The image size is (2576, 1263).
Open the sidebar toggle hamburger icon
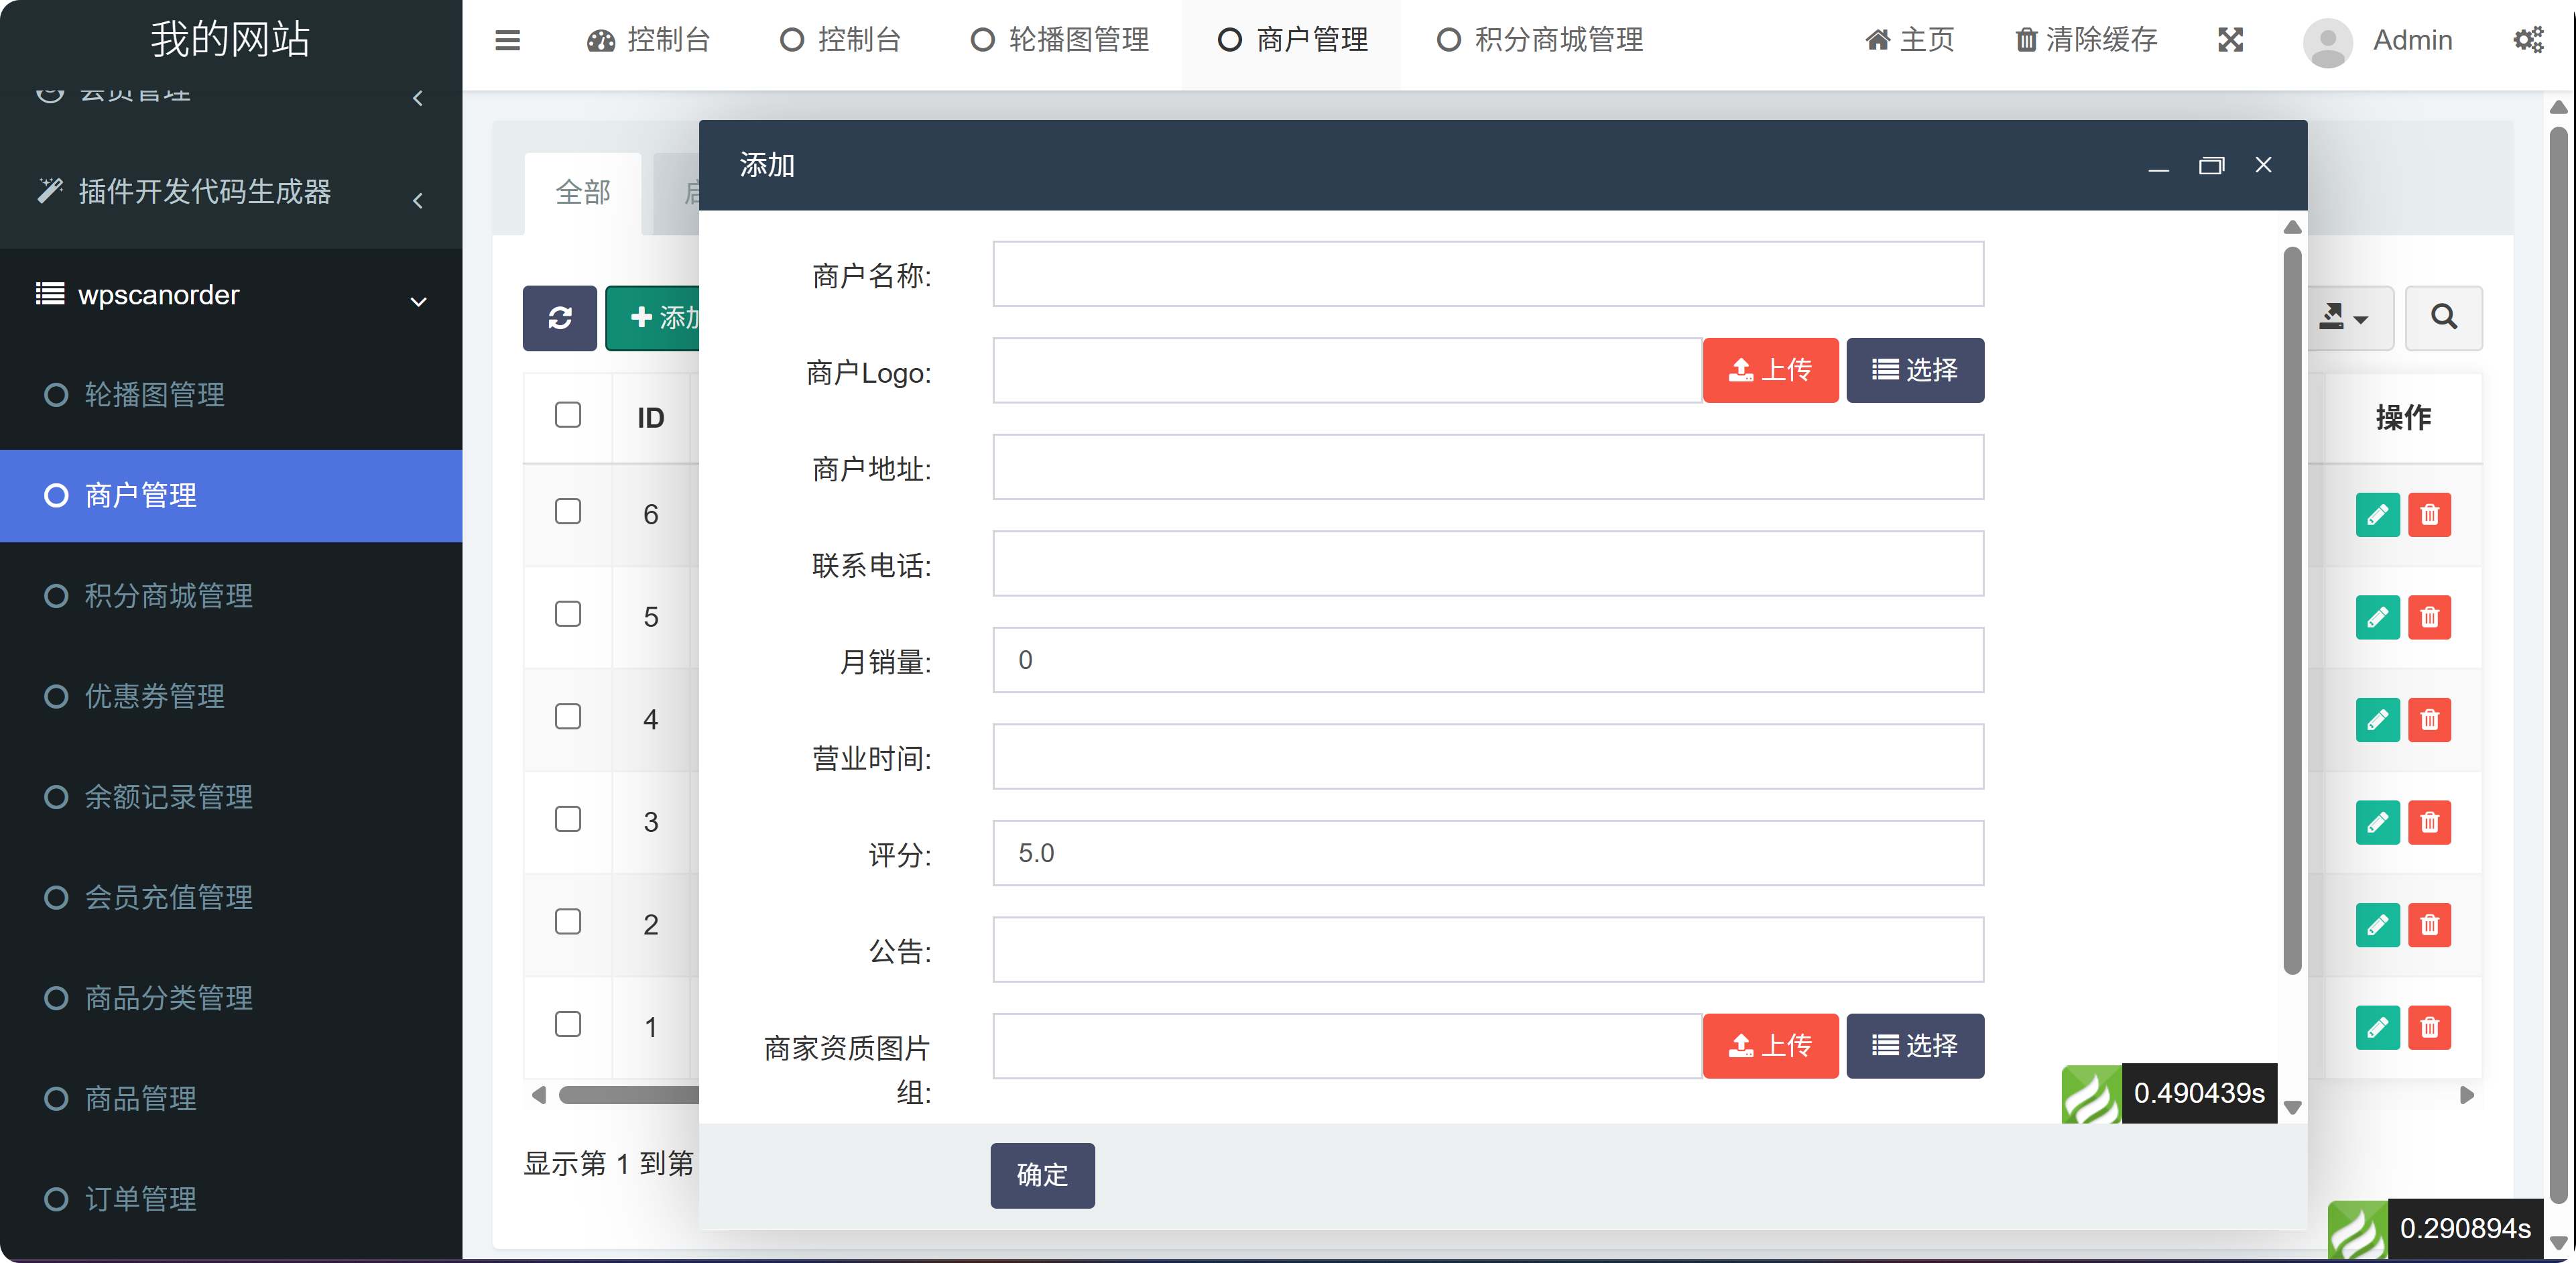507,41
